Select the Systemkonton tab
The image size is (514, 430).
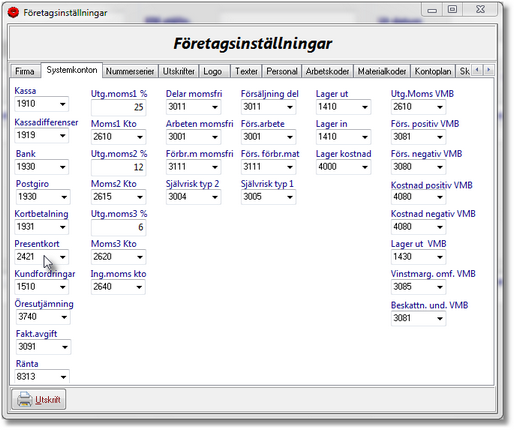coord(72,70)
